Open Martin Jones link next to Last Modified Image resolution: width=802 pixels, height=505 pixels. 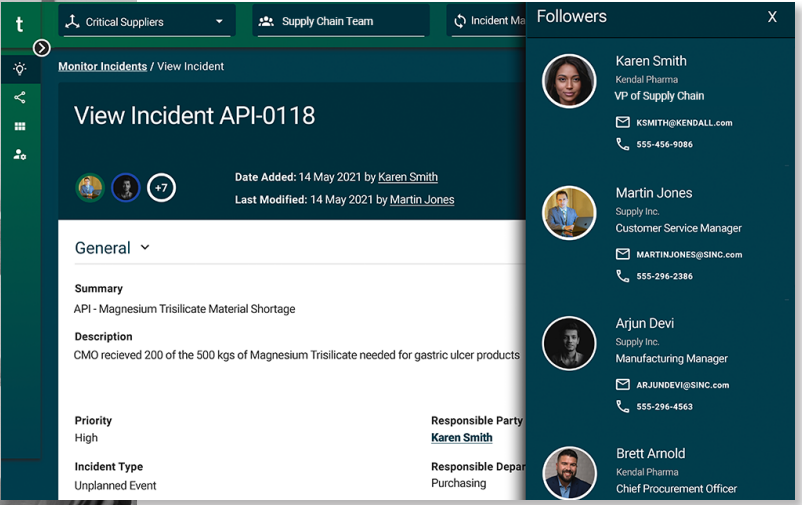click(422, 200)
